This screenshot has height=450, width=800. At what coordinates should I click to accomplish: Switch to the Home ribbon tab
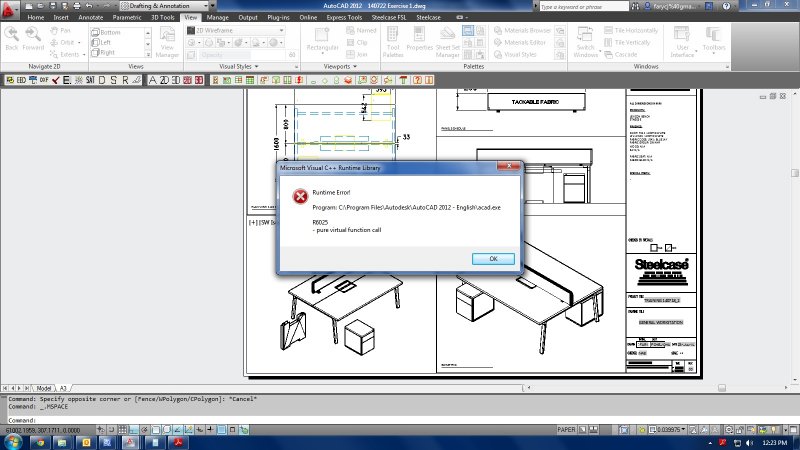pyautogui.click(x=36, y=17)
